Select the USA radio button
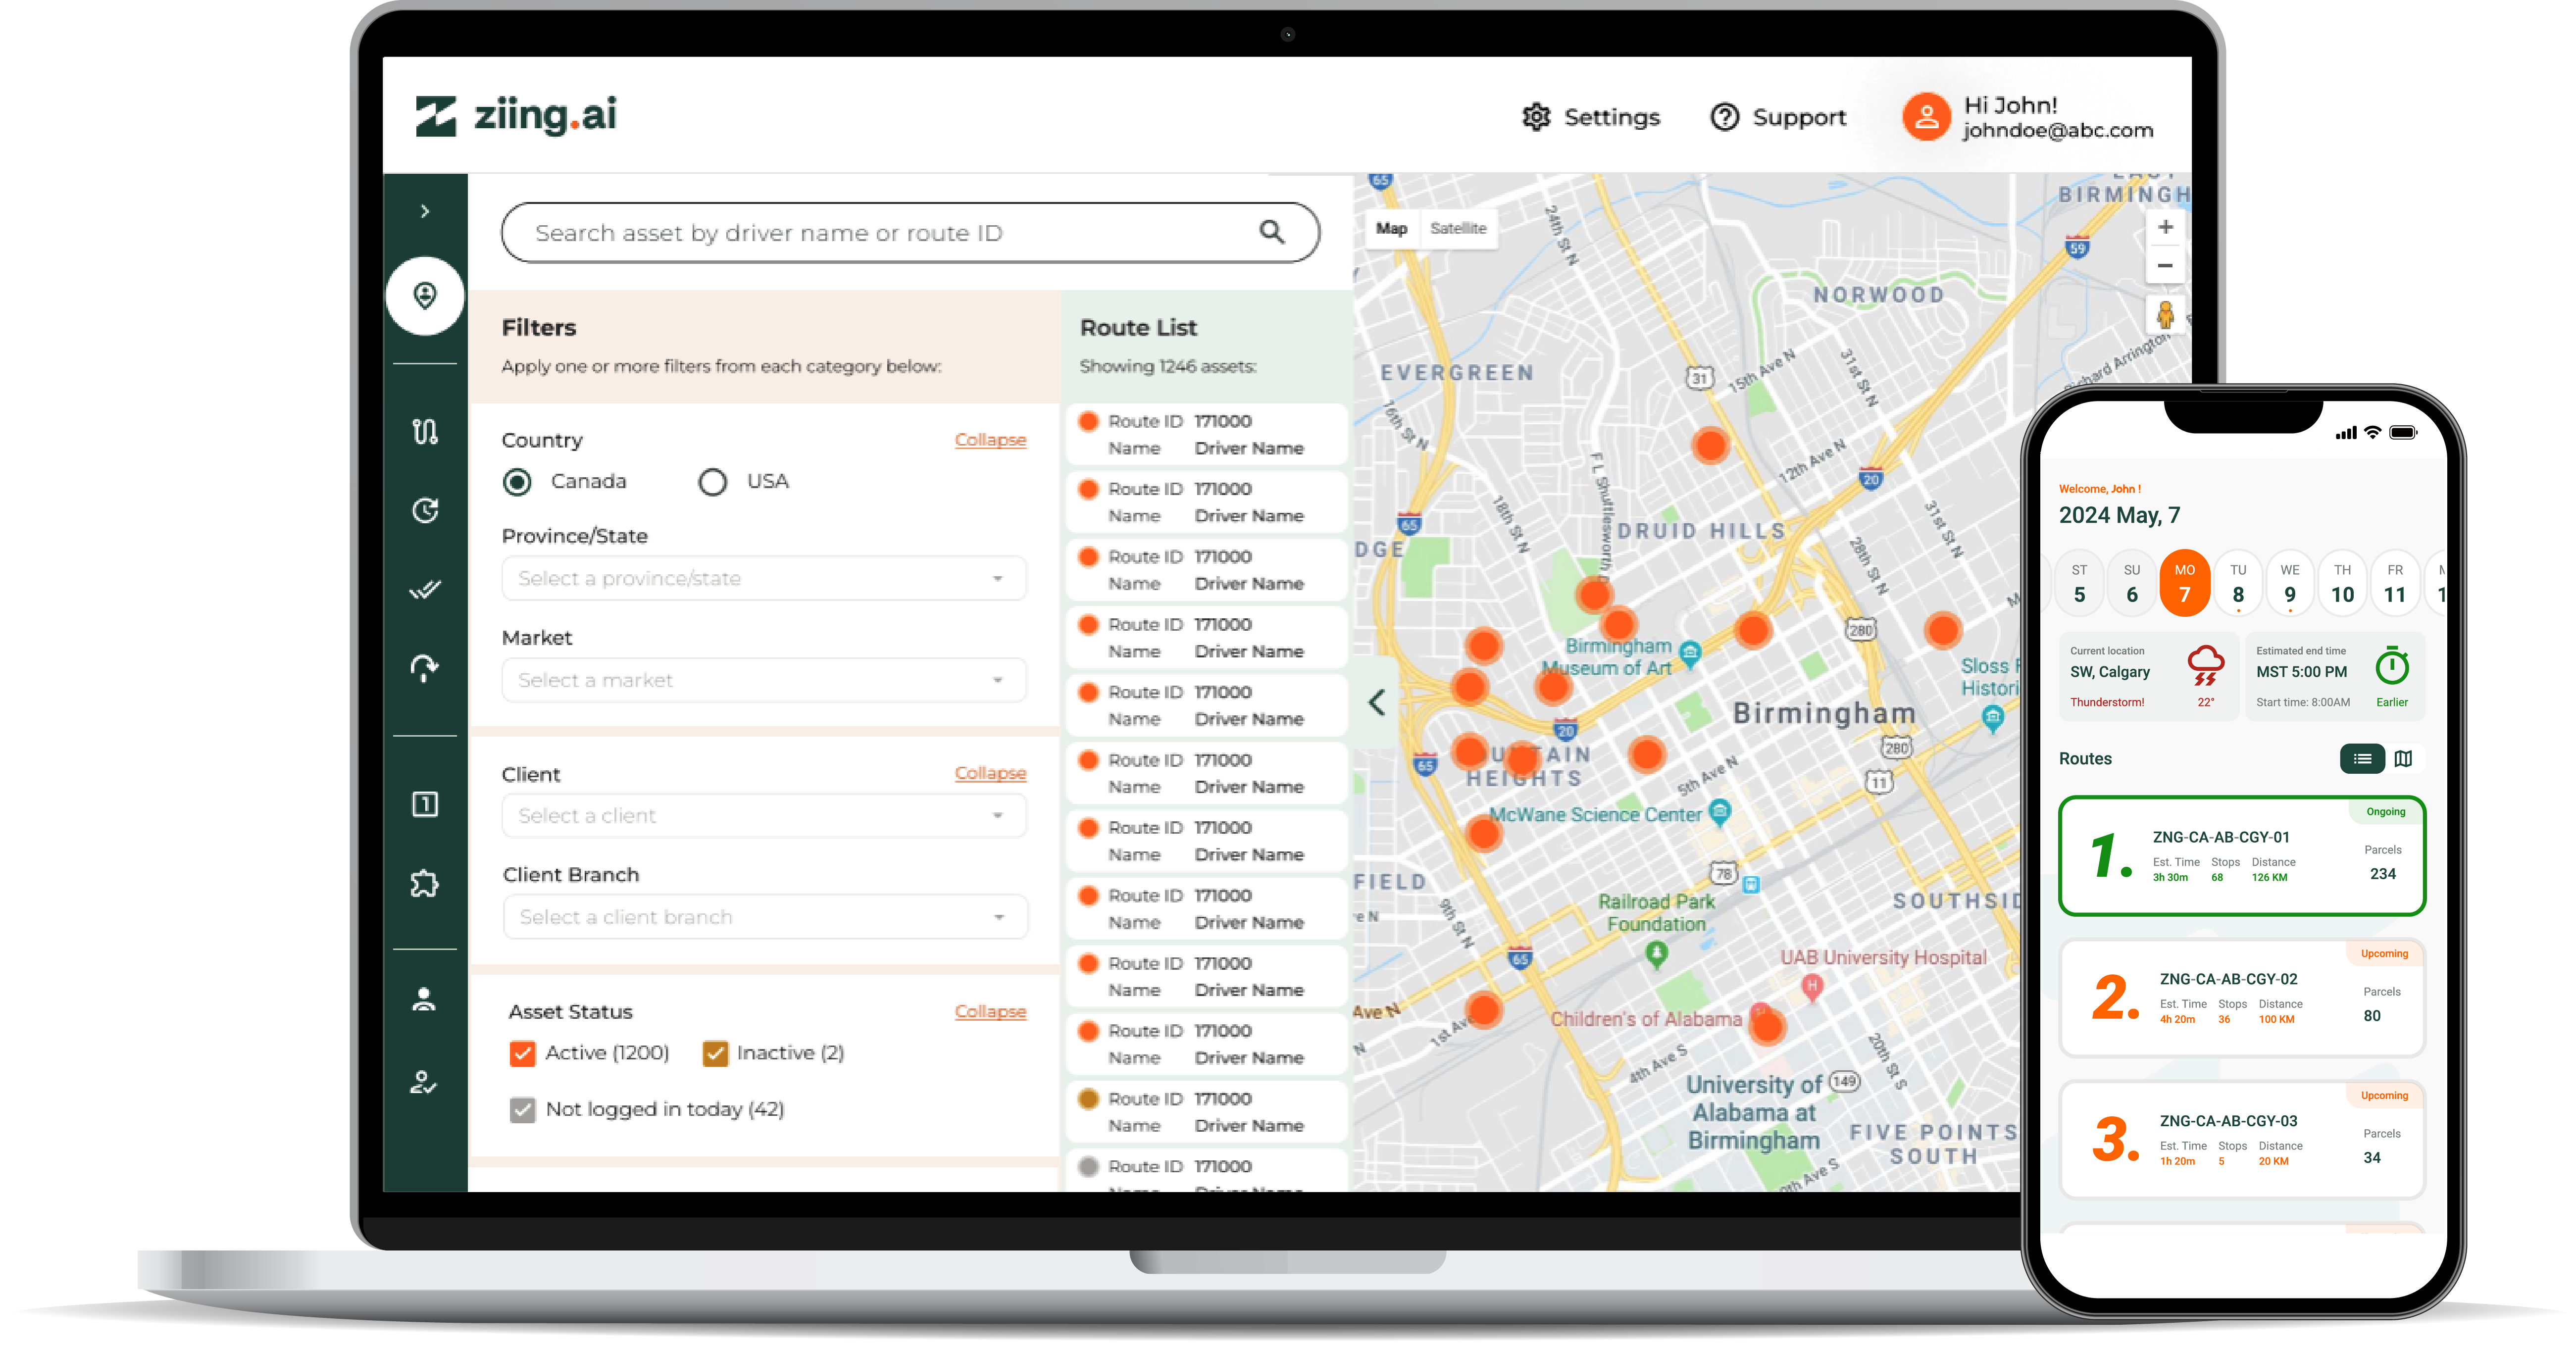 tap(712, 482)
